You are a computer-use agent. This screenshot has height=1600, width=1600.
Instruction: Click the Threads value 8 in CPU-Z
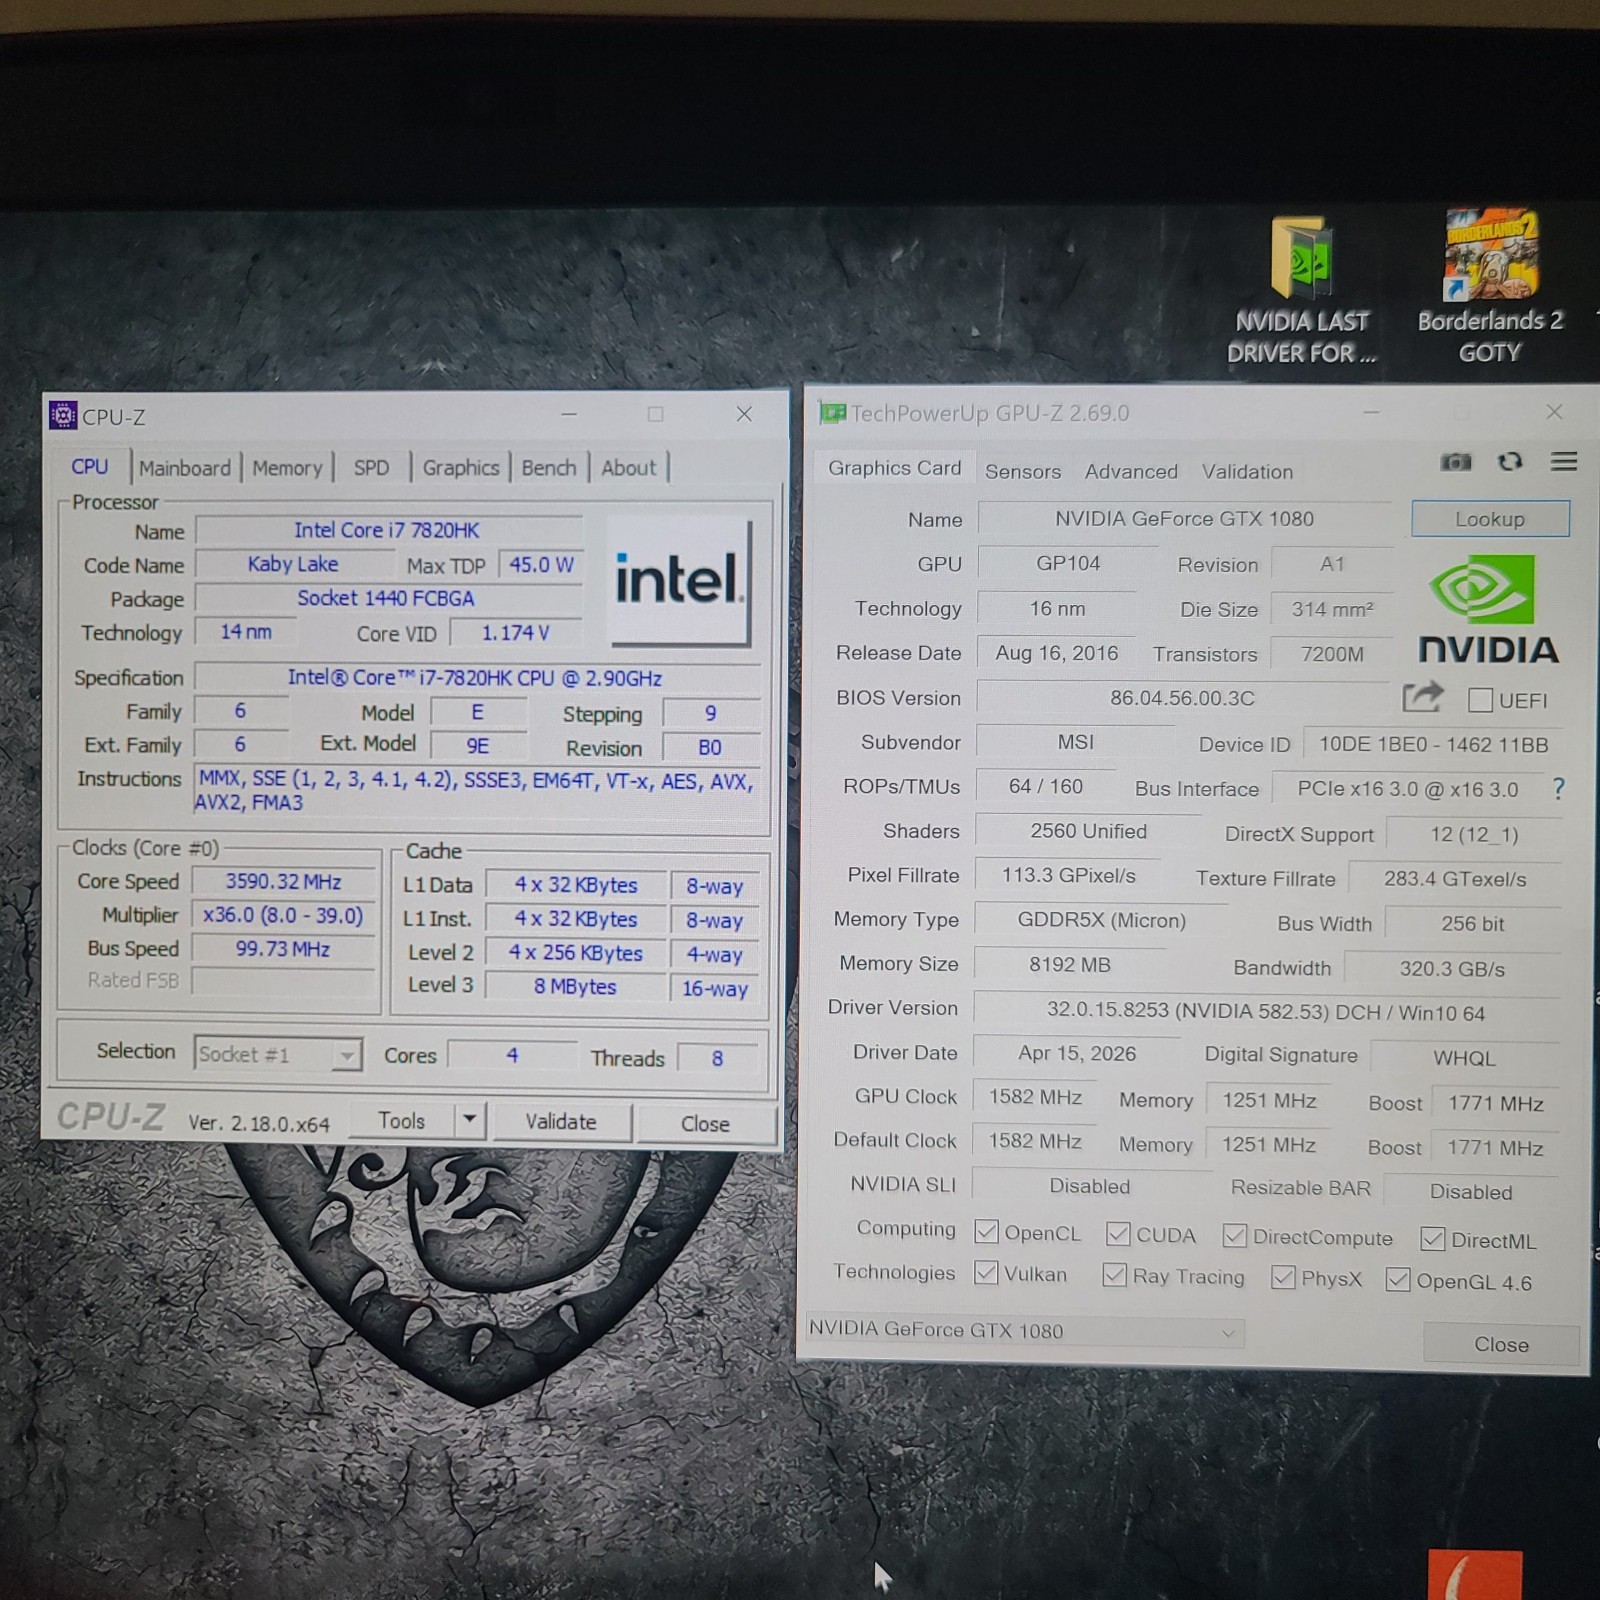[x=717, y=1058]
